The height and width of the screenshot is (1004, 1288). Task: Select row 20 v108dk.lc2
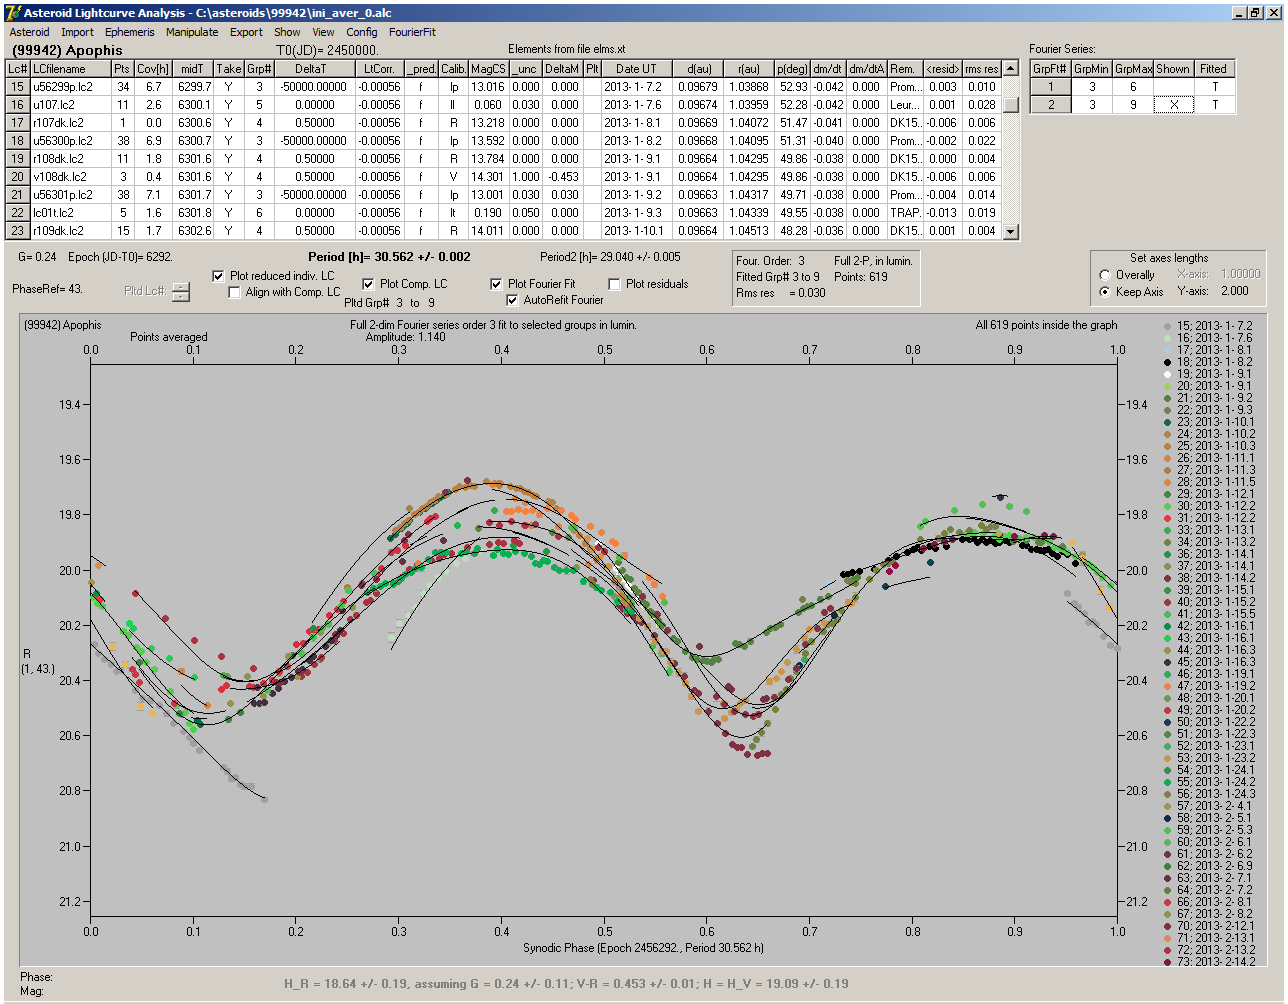click(x=504, y=177)
